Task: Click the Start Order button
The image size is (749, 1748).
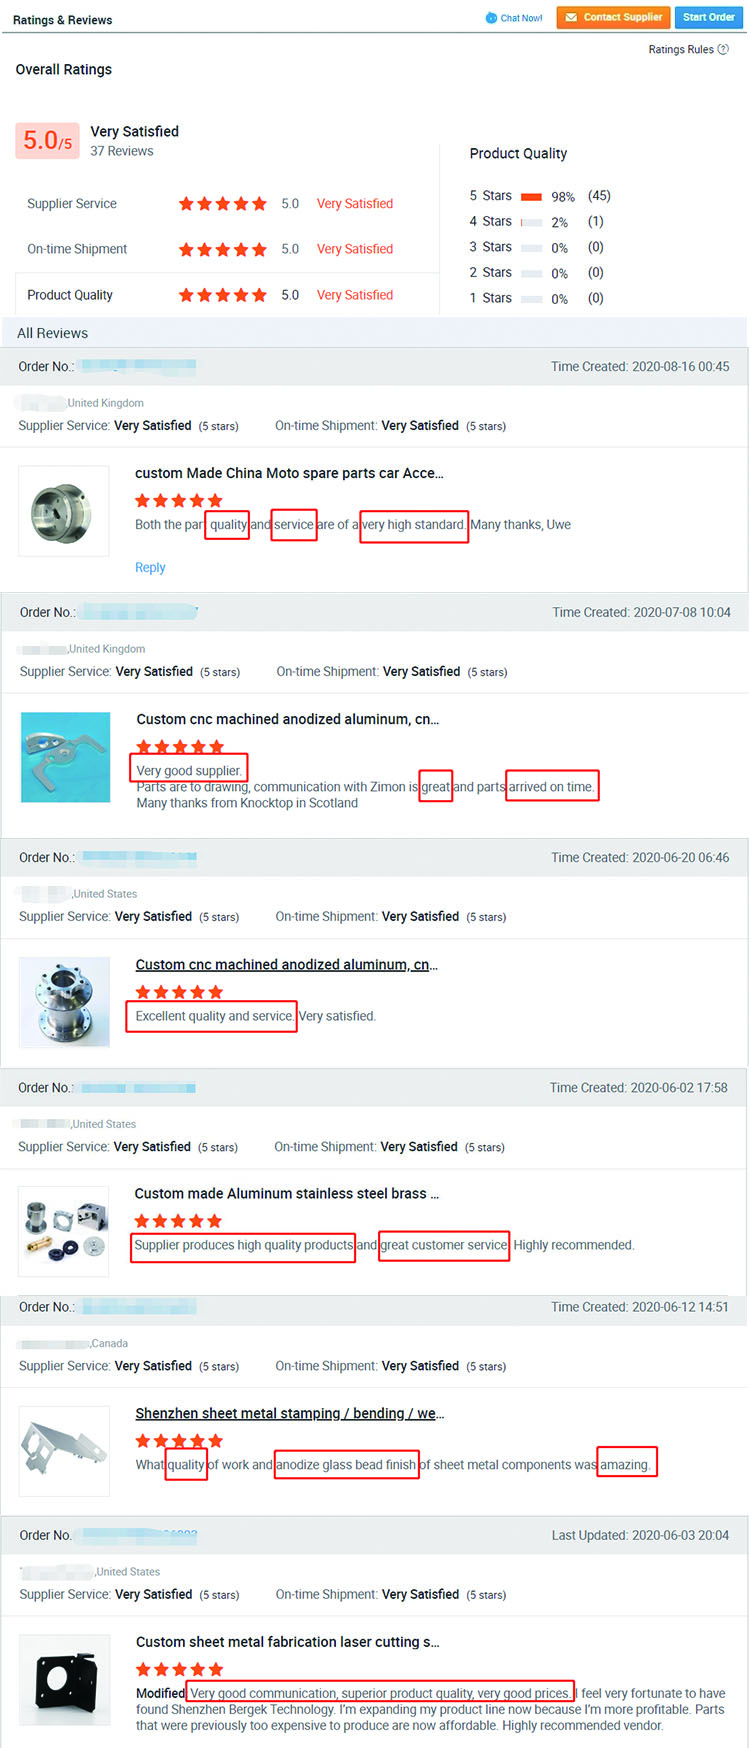Action: pyautogui.click(x=709, y=17)
